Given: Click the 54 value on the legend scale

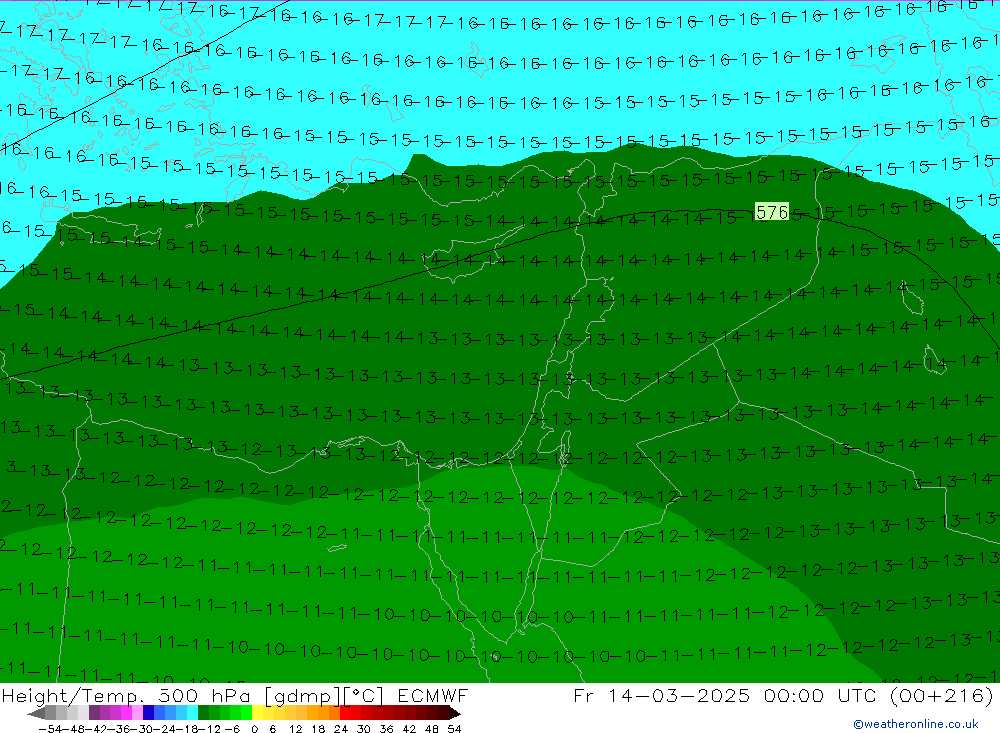Looking at the screenshot, I should 454,729.
